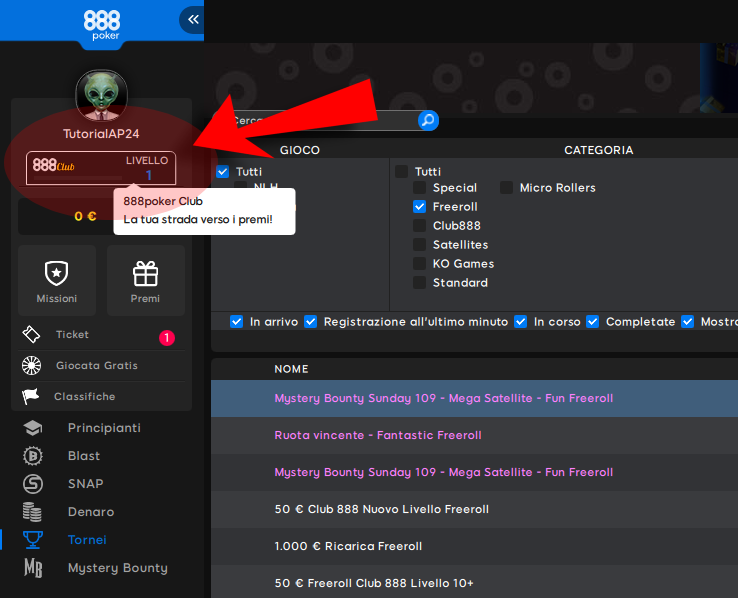The height and width of the screenshot is (598, 738).
Task: Select Ruota vincente - Fantastic Freeroll tournament
Action: (x=474, y=435)
